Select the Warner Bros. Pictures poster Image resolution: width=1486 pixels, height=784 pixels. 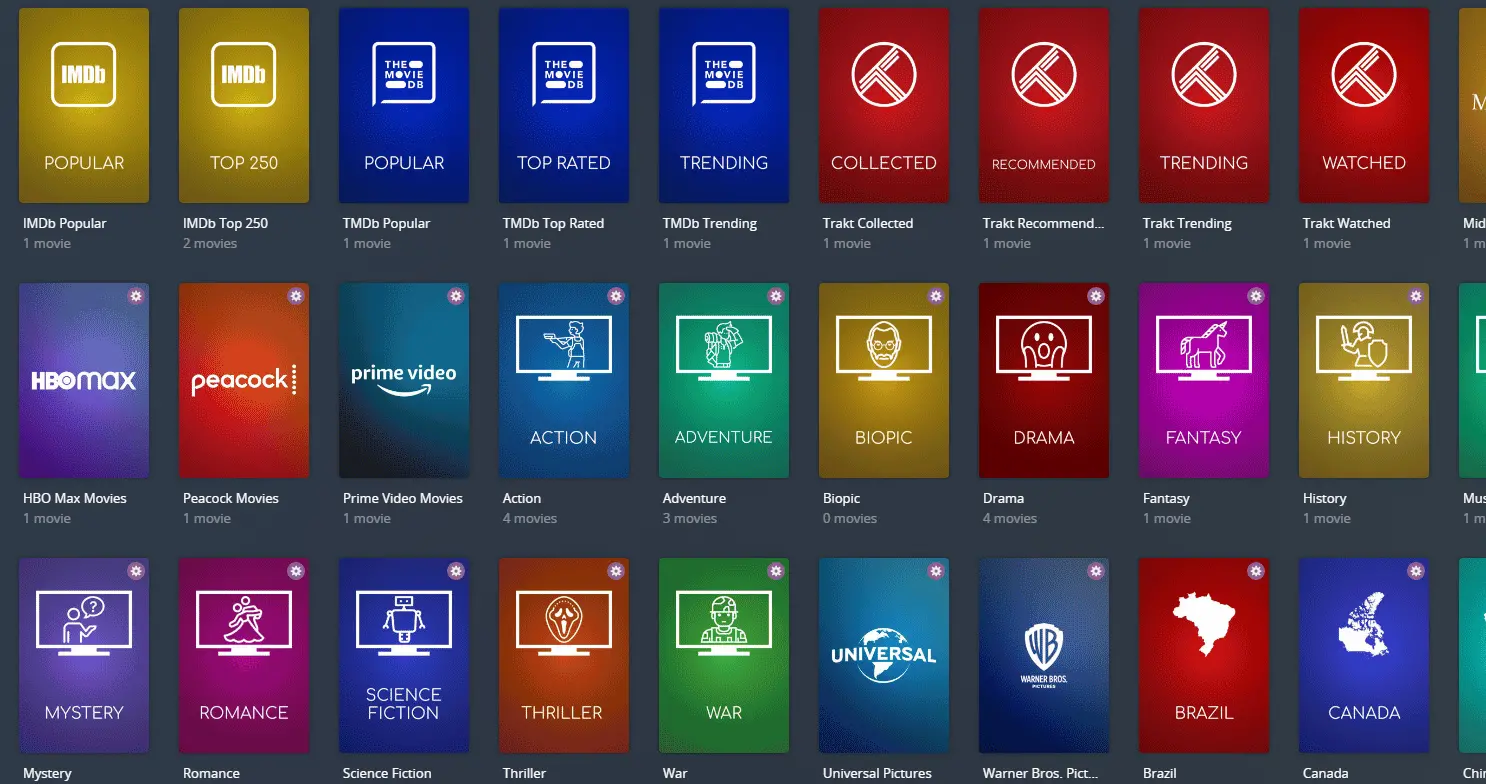point(1044,655)
